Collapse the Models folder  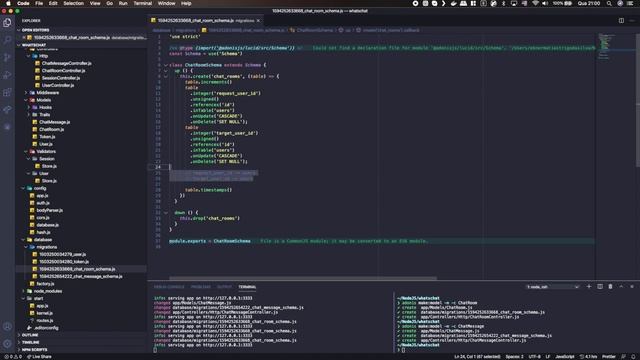coord(27,100)
